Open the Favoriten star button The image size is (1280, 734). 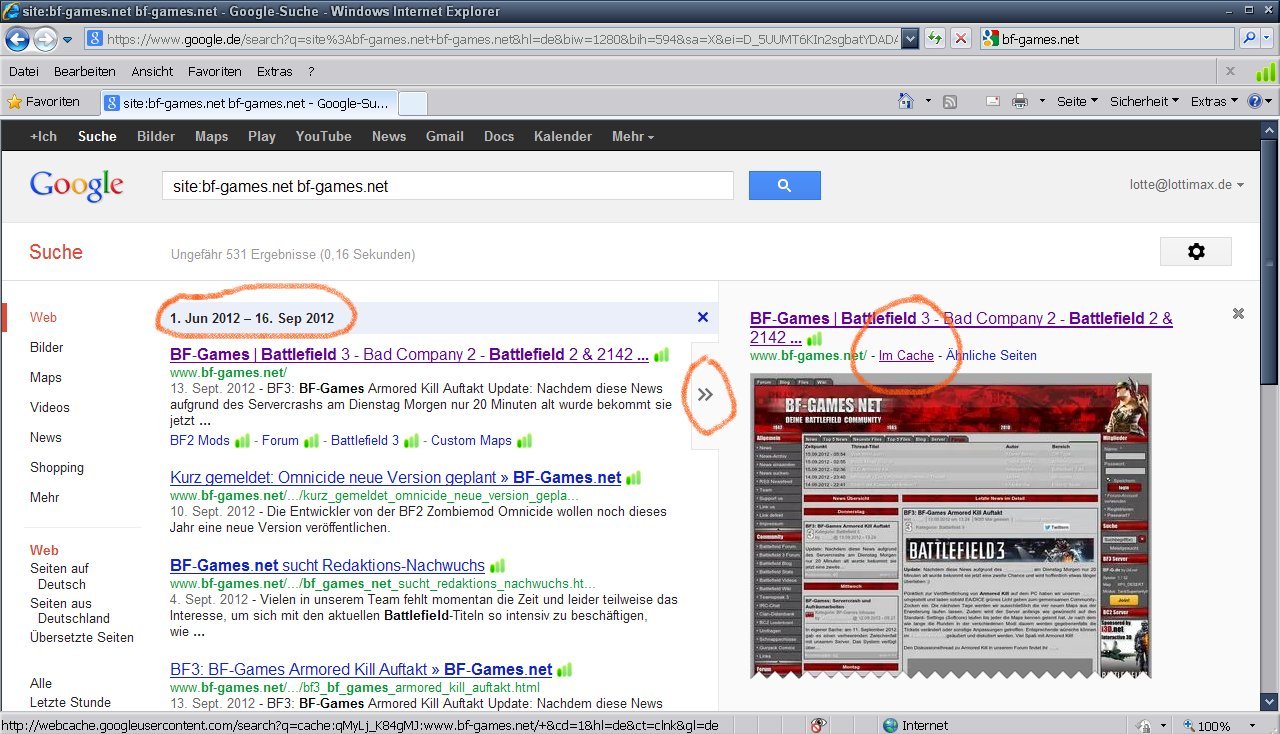pos(43,101)
